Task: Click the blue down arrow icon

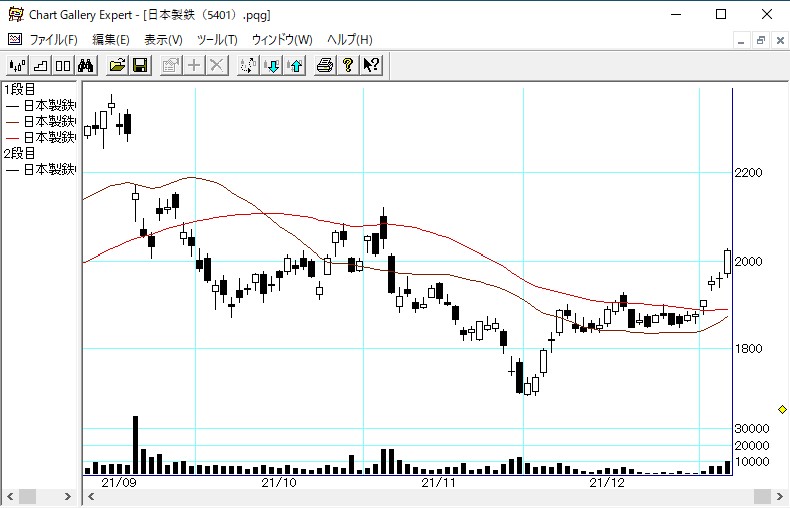Action: pyautogui.click(x=272, y=66)
